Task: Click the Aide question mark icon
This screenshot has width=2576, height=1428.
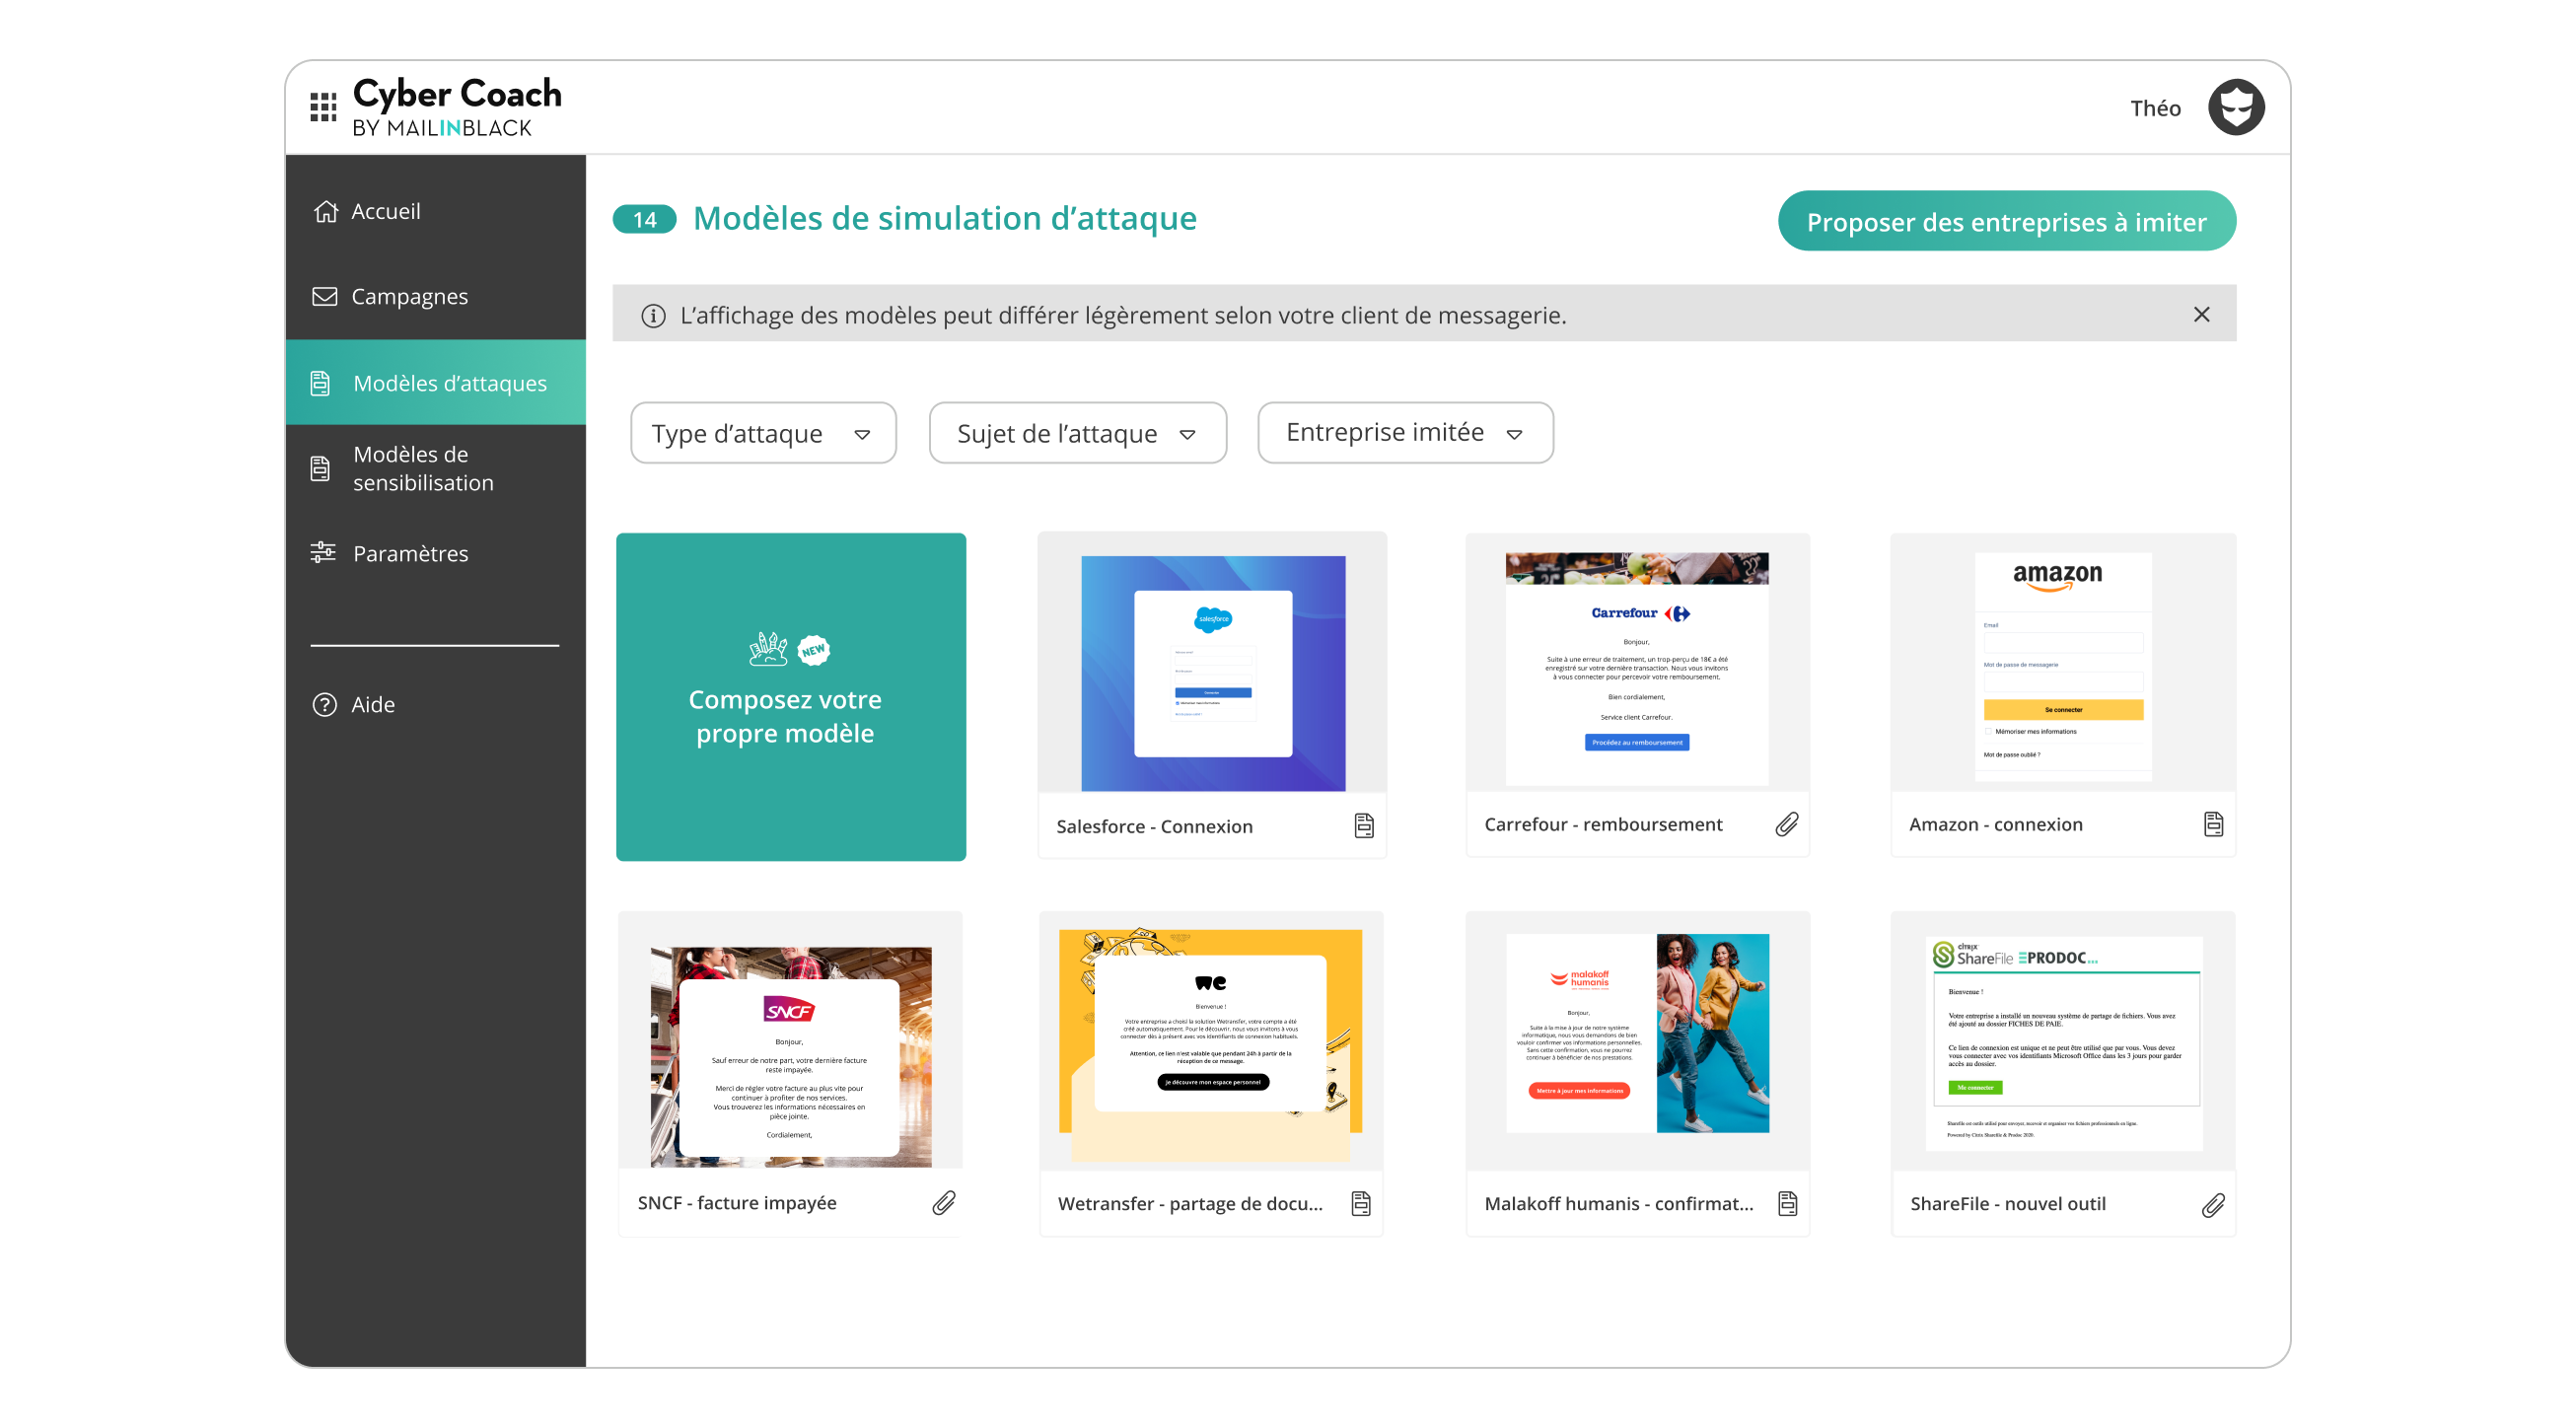Action: pos(324,704)
